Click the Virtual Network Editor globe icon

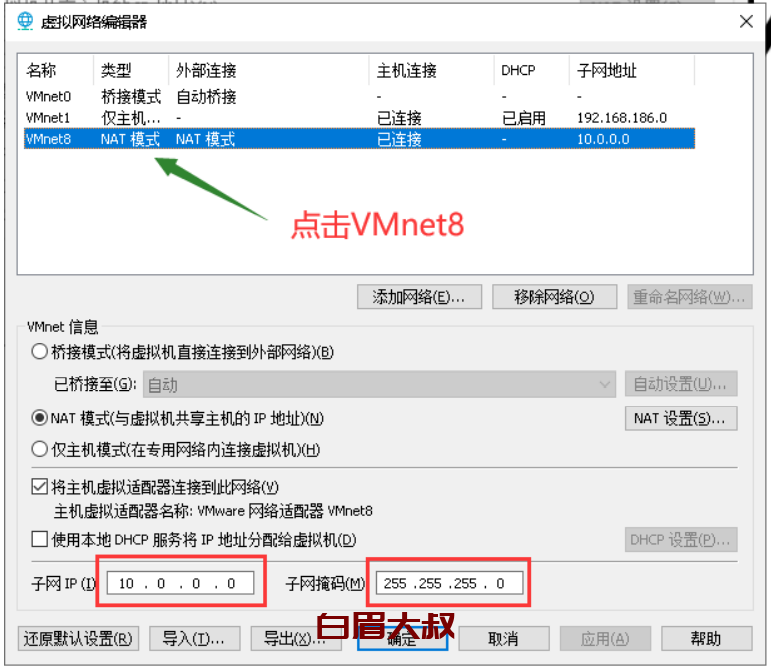[25, 22]
